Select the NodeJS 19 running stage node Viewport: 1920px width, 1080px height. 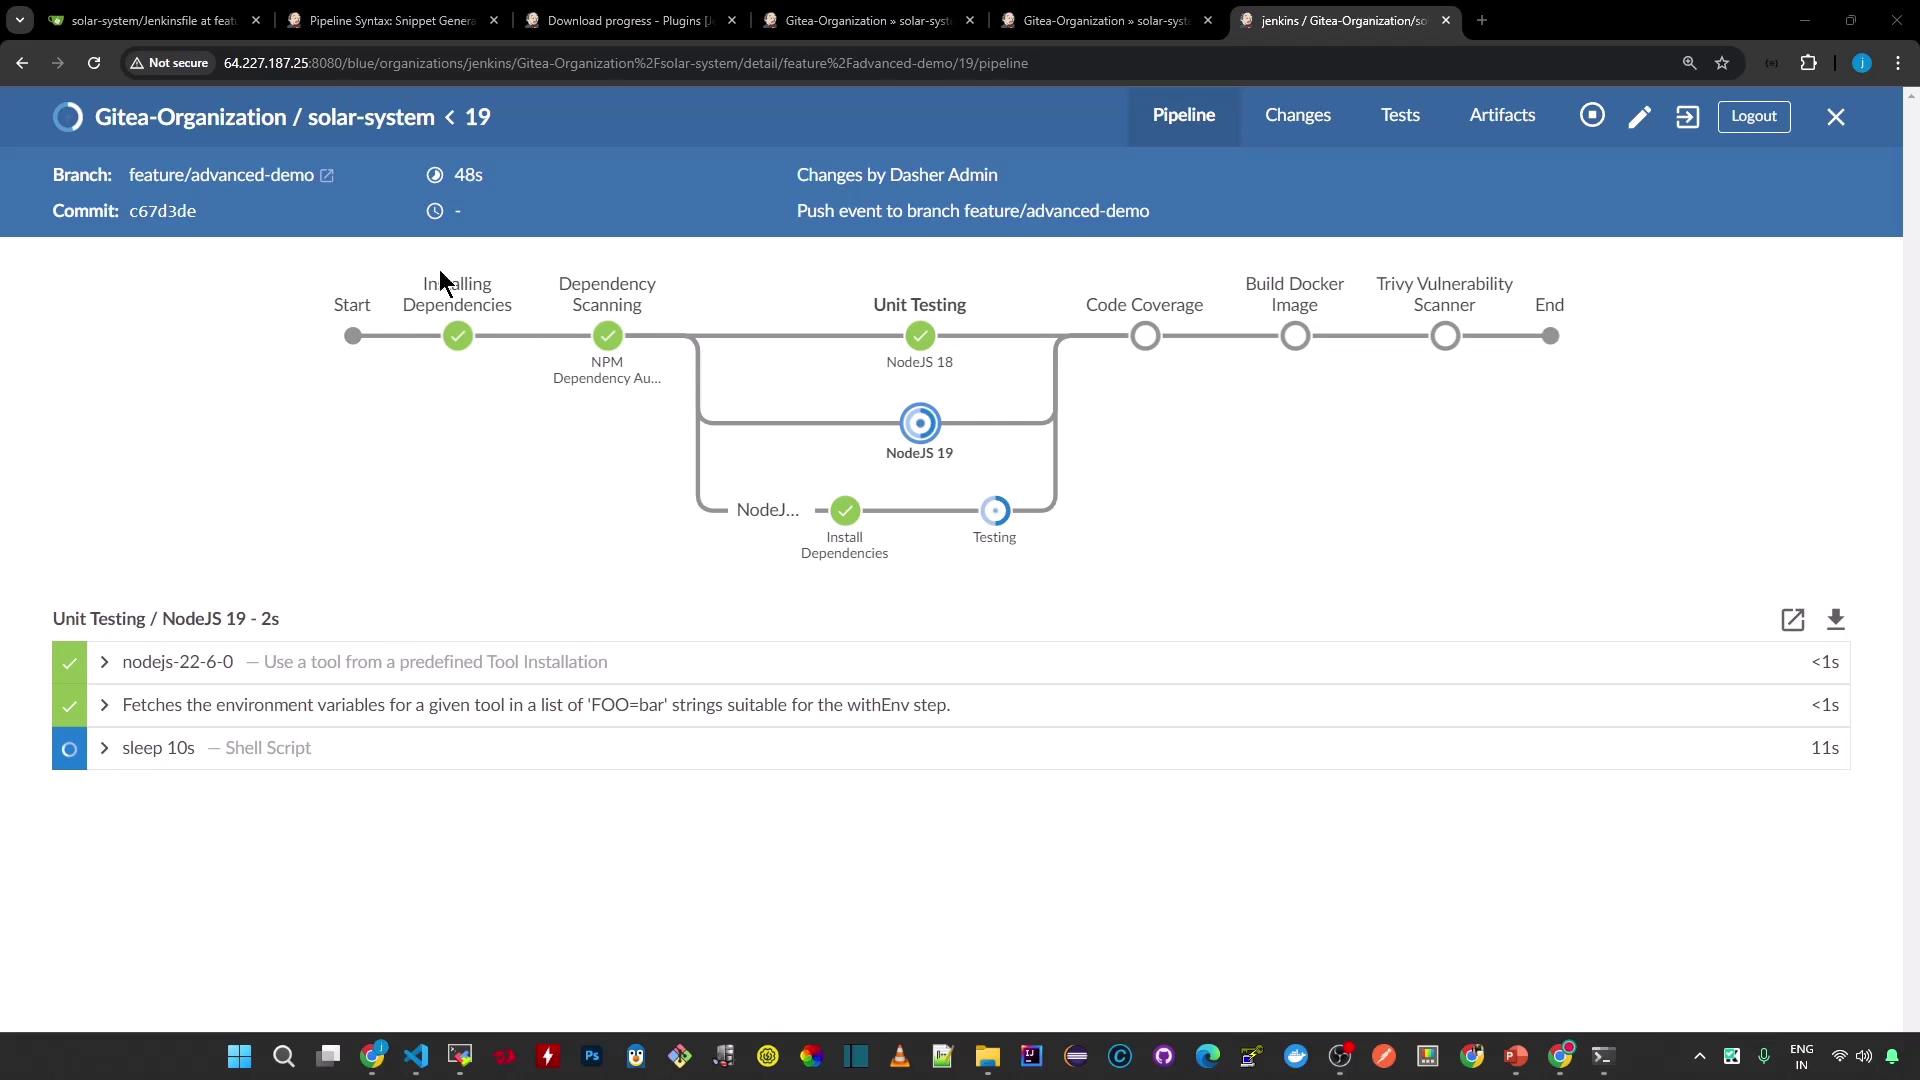pos(919,423)
